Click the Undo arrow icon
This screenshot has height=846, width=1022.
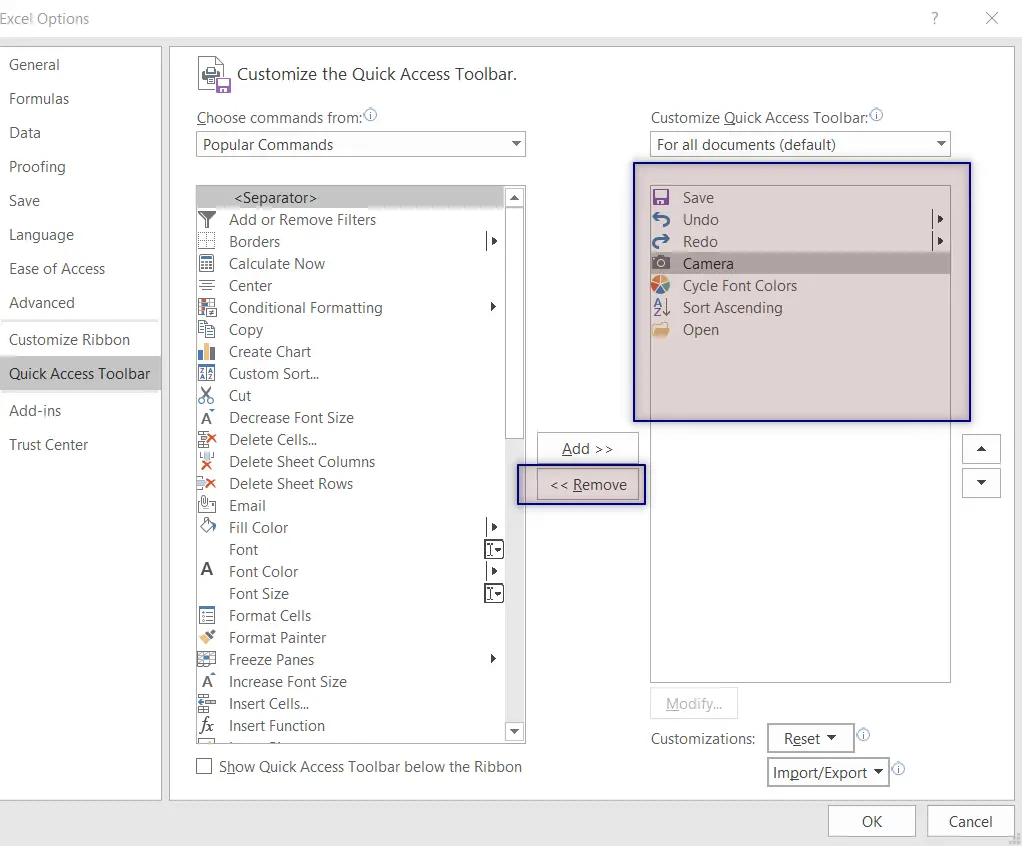click(x=661, y=220)
